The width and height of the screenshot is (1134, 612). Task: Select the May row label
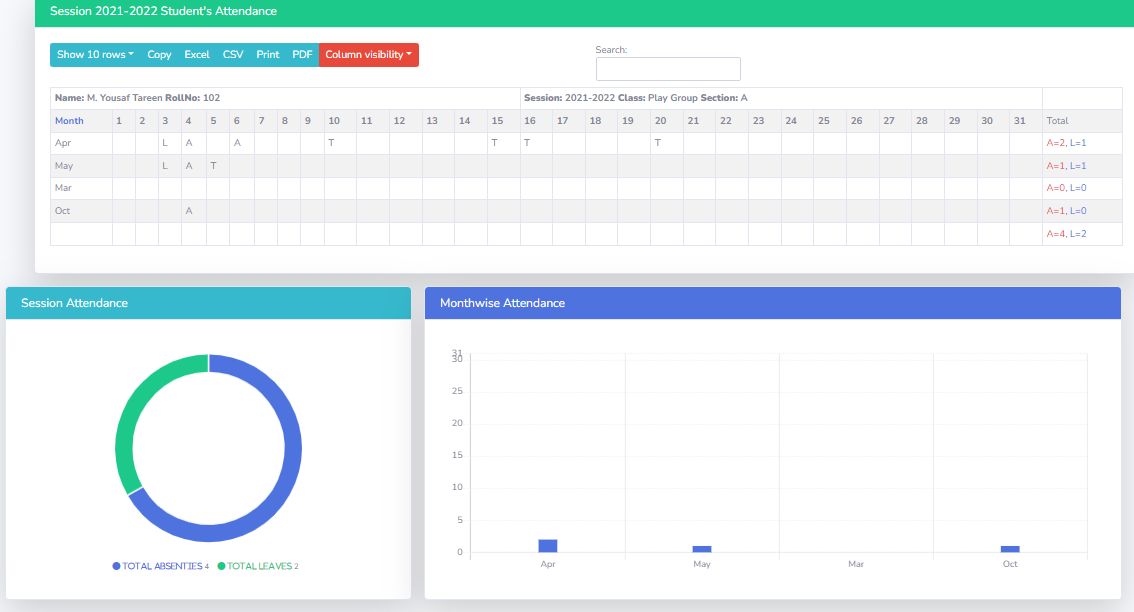tap(64, 166)
